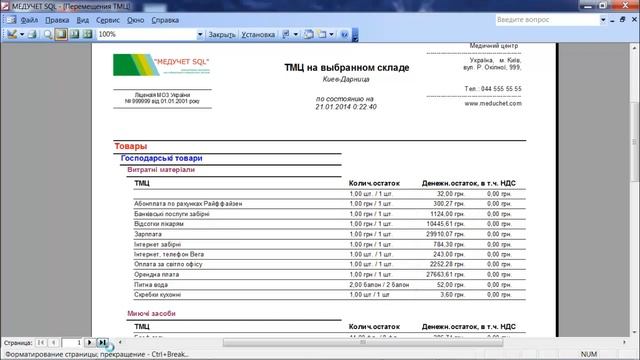Open the New Object dropdown arrow

pos(331,34)
